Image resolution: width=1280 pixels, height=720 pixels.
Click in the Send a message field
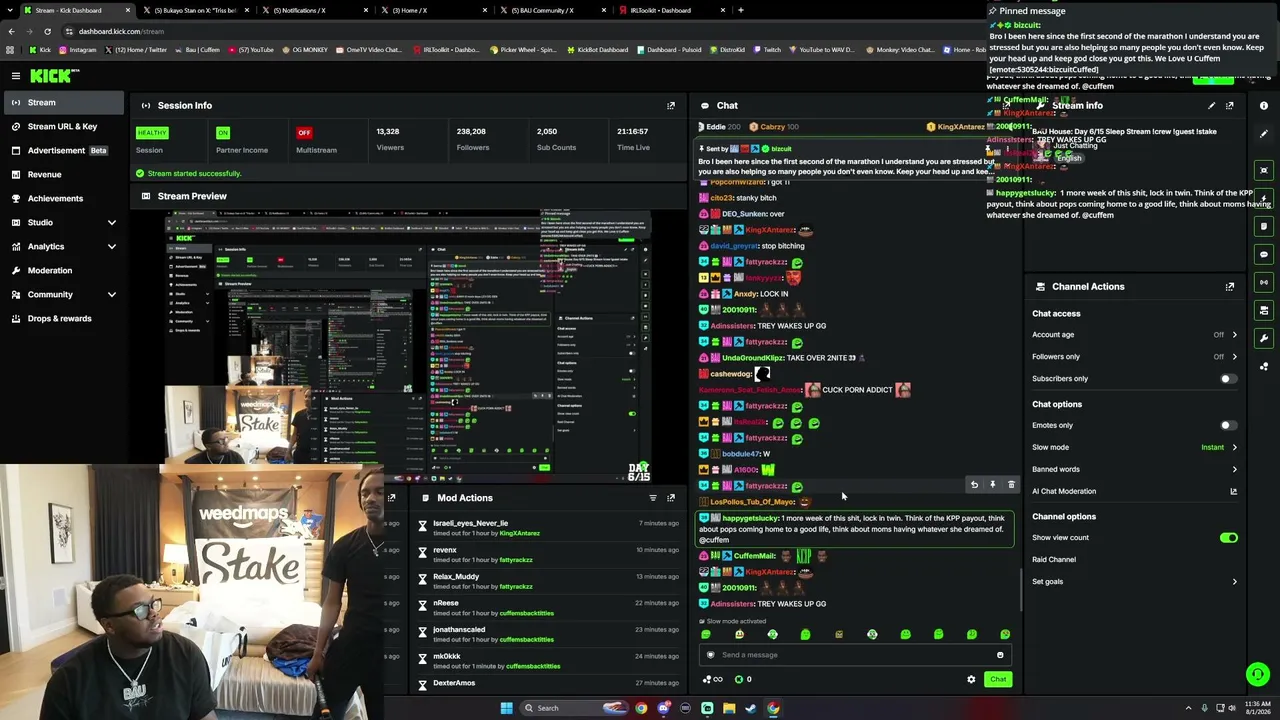[x=855, y=655]
